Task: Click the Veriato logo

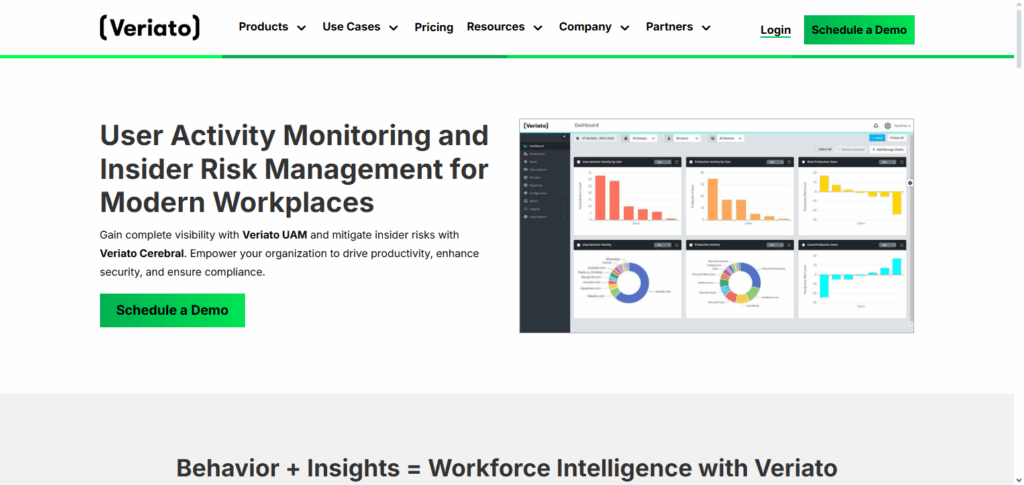Action: (150, 28)
